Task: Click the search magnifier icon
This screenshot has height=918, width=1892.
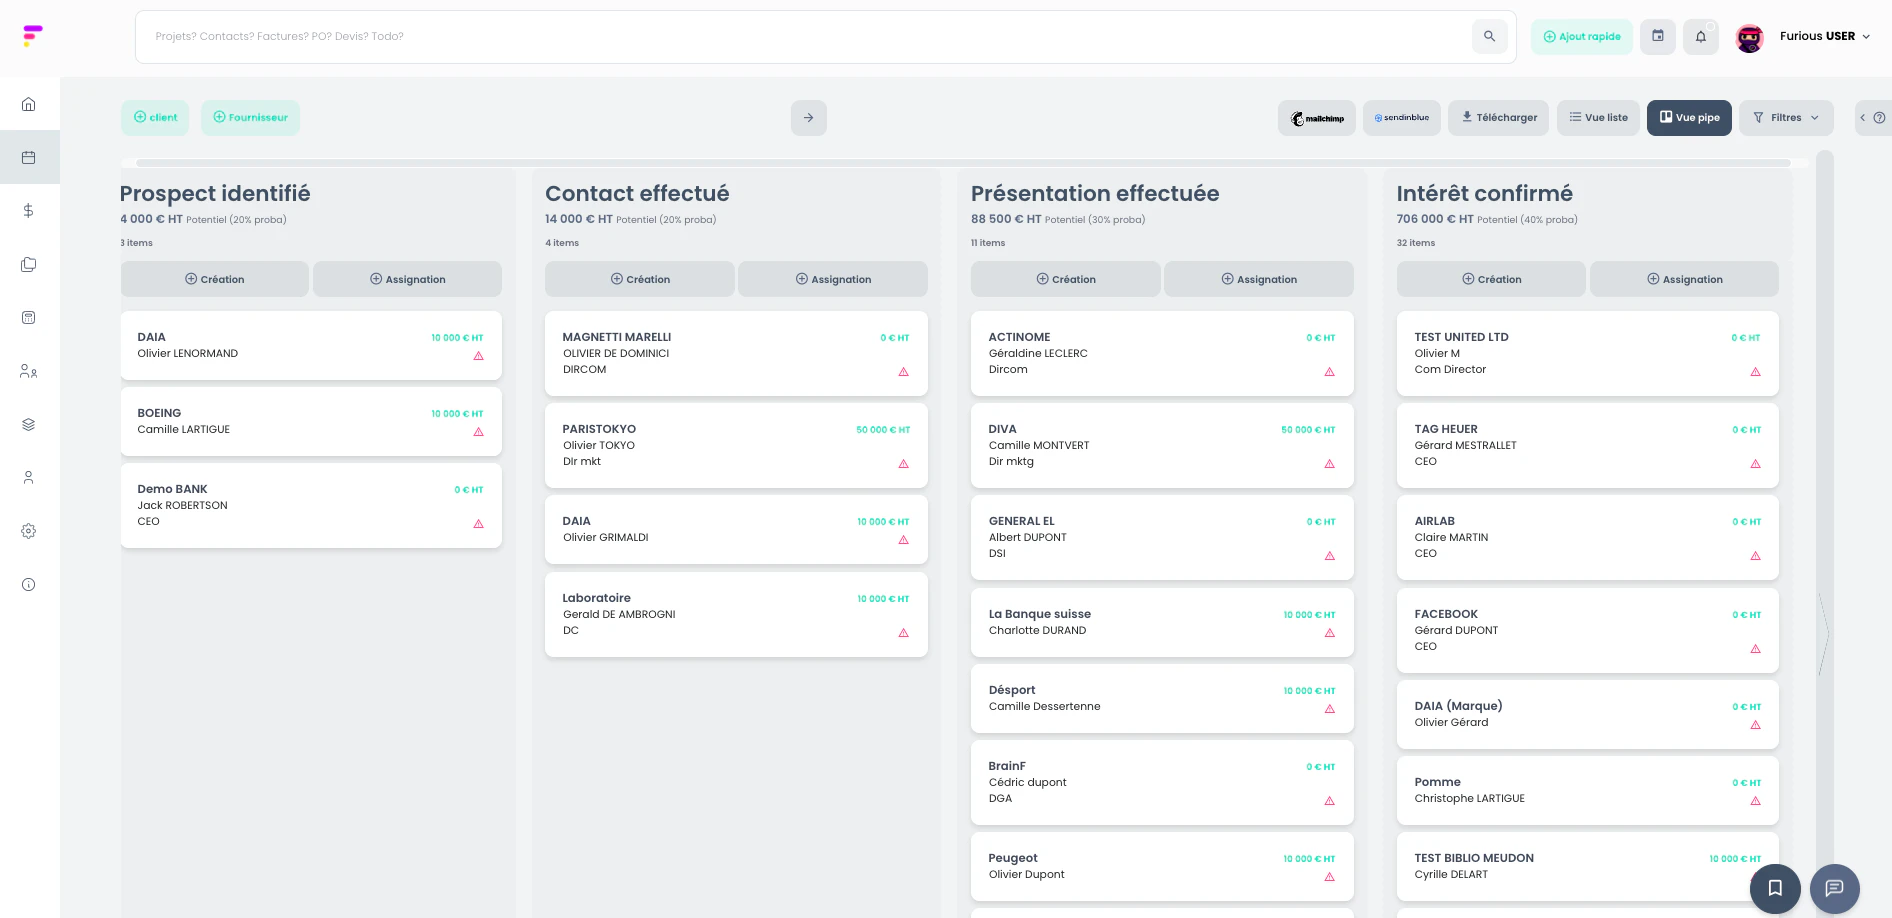Action: point(1489,37)
